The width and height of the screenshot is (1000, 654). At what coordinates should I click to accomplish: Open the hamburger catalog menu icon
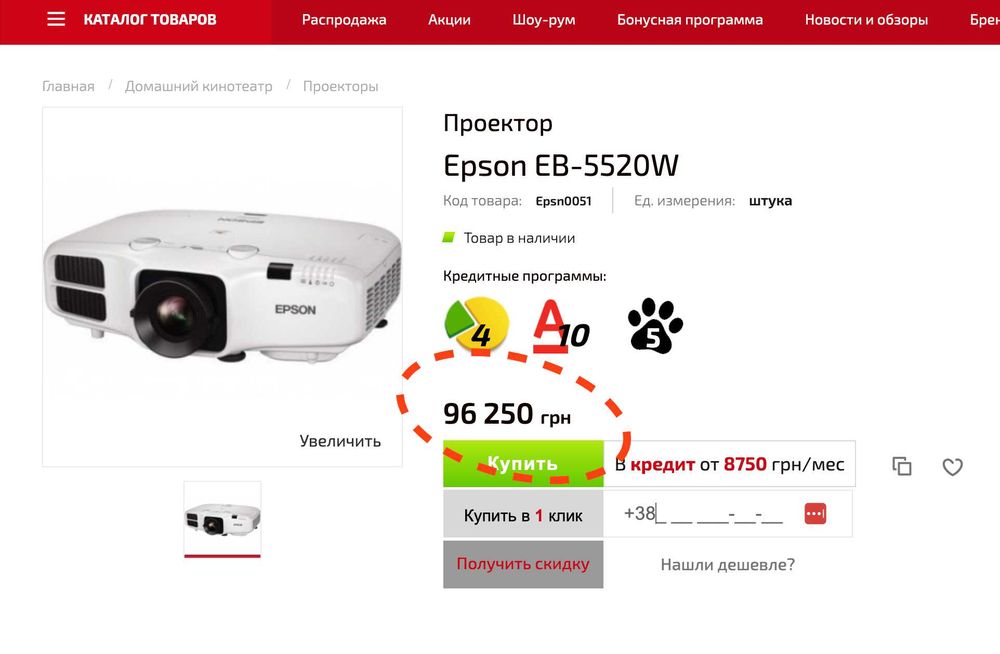(x=56, y=19)
